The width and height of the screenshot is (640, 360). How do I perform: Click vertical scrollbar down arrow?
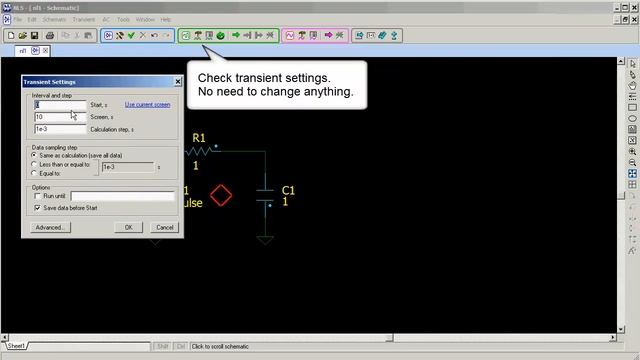621,329
